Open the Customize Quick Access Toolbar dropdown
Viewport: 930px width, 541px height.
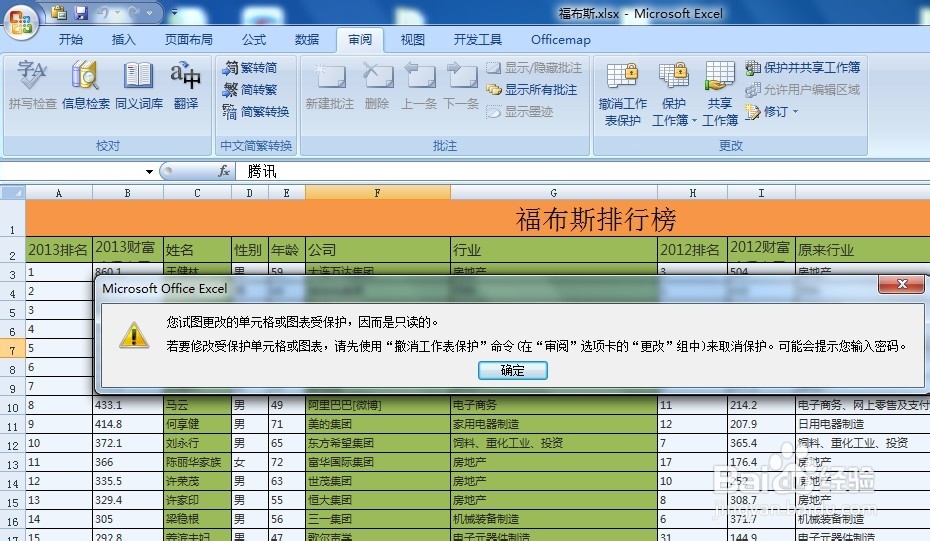click(x=174, y=12)
